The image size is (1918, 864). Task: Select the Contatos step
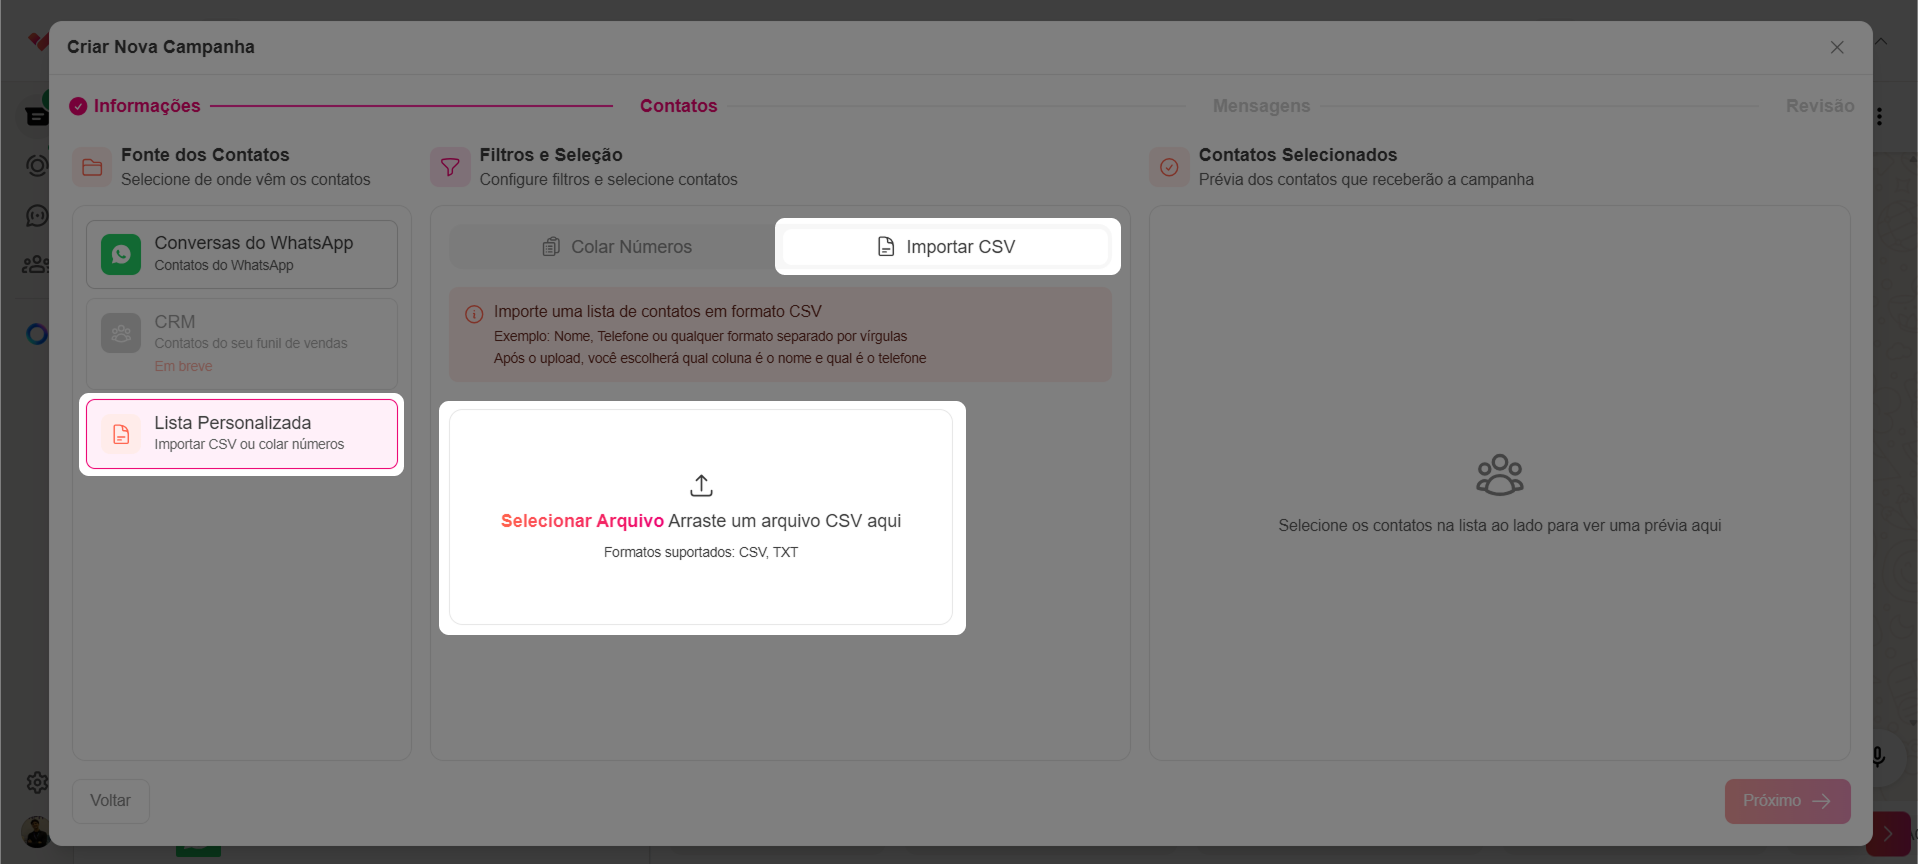[679, 106]
